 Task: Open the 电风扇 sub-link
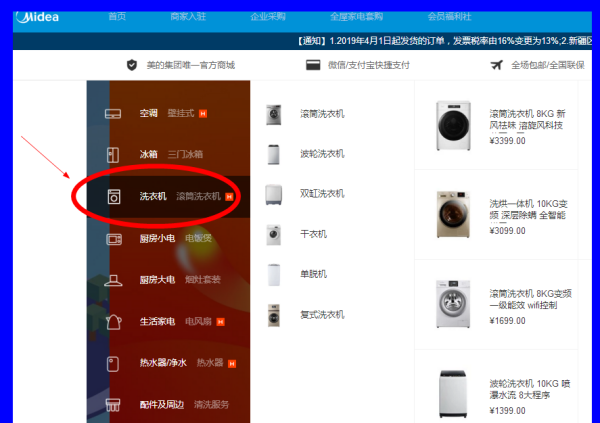pos(199,321)
